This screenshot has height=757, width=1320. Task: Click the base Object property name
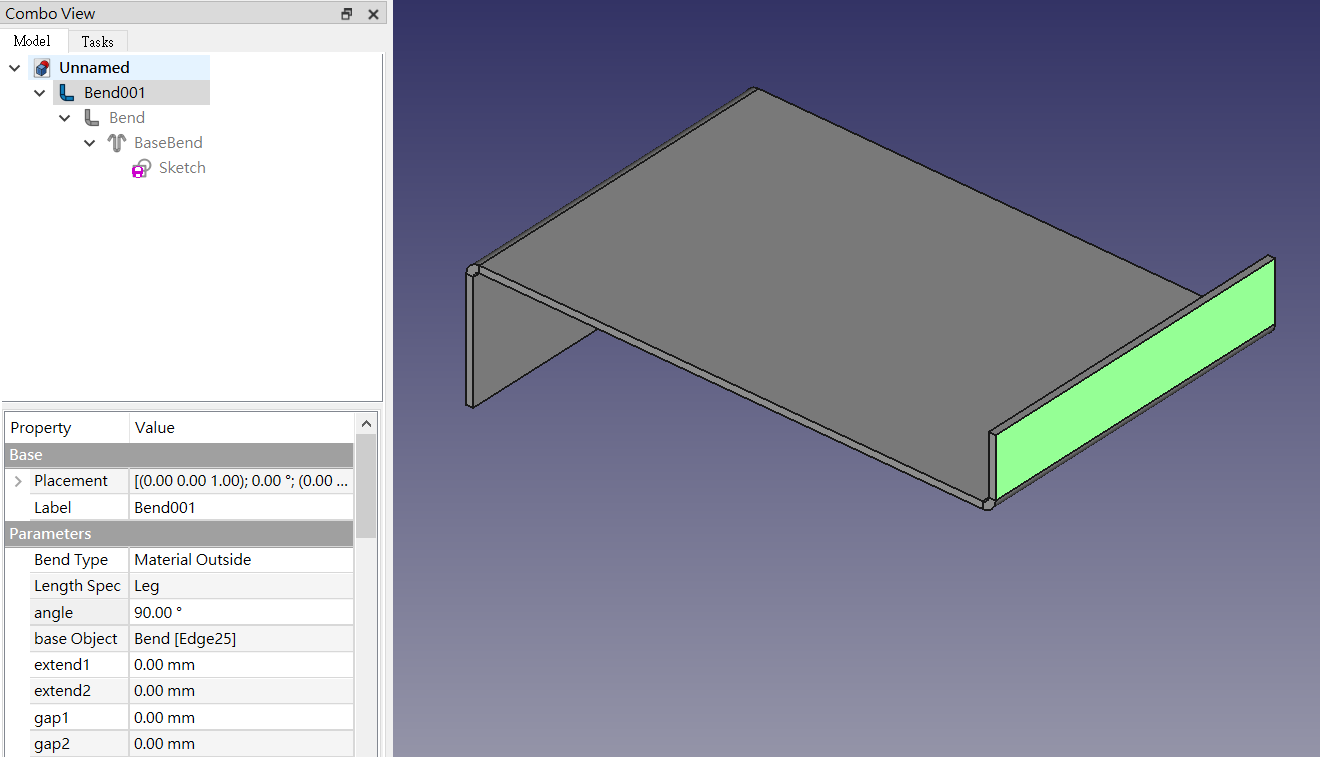coord(76,638)
